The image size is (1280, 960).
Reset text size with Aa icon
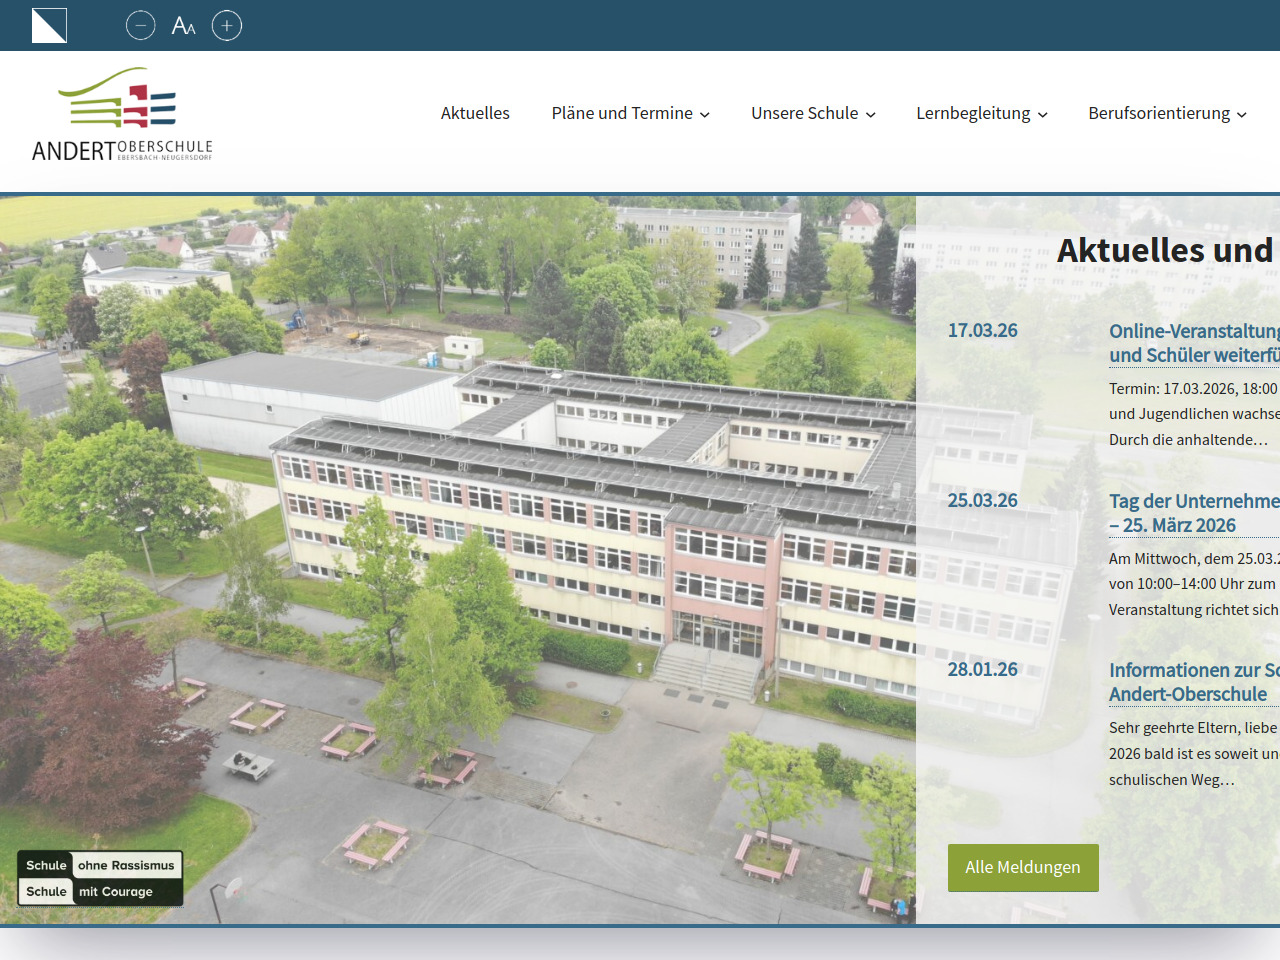[183, 26]
